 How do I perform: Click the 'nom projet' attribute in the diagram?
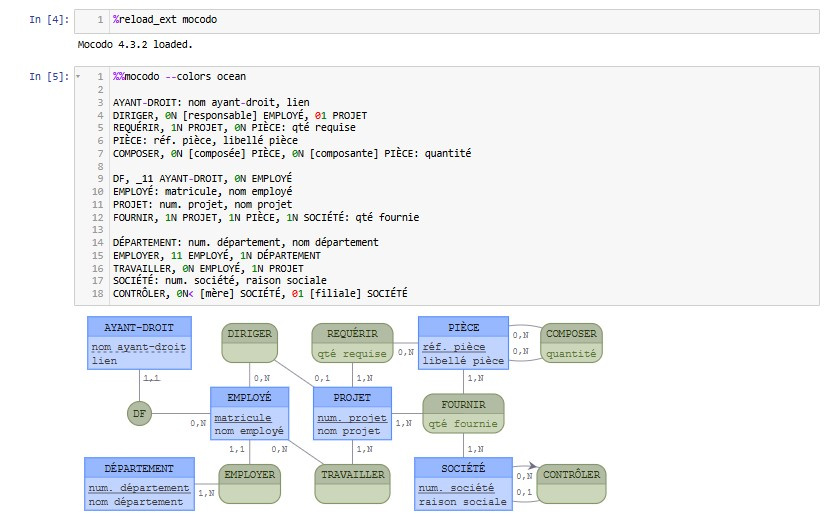pyautogui.click(x=349, y=431)
